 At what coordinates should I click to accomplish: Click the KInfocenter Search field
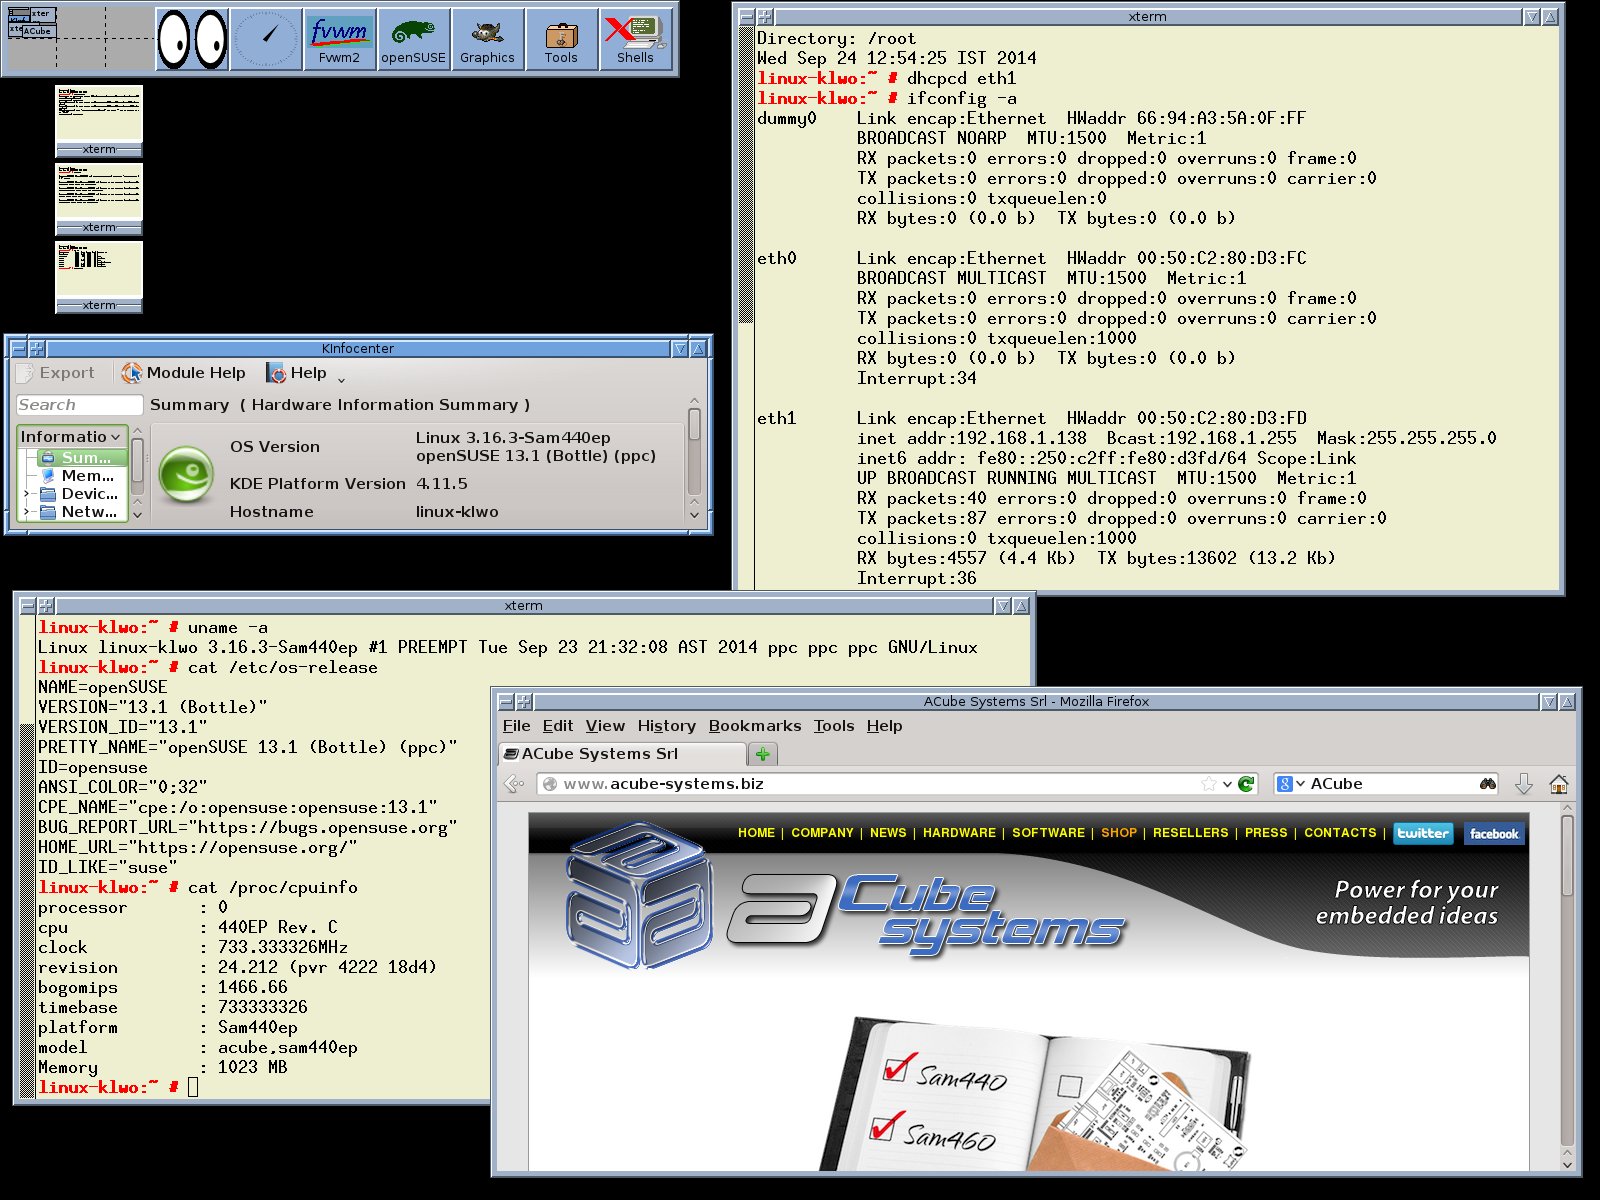[80, 405]
